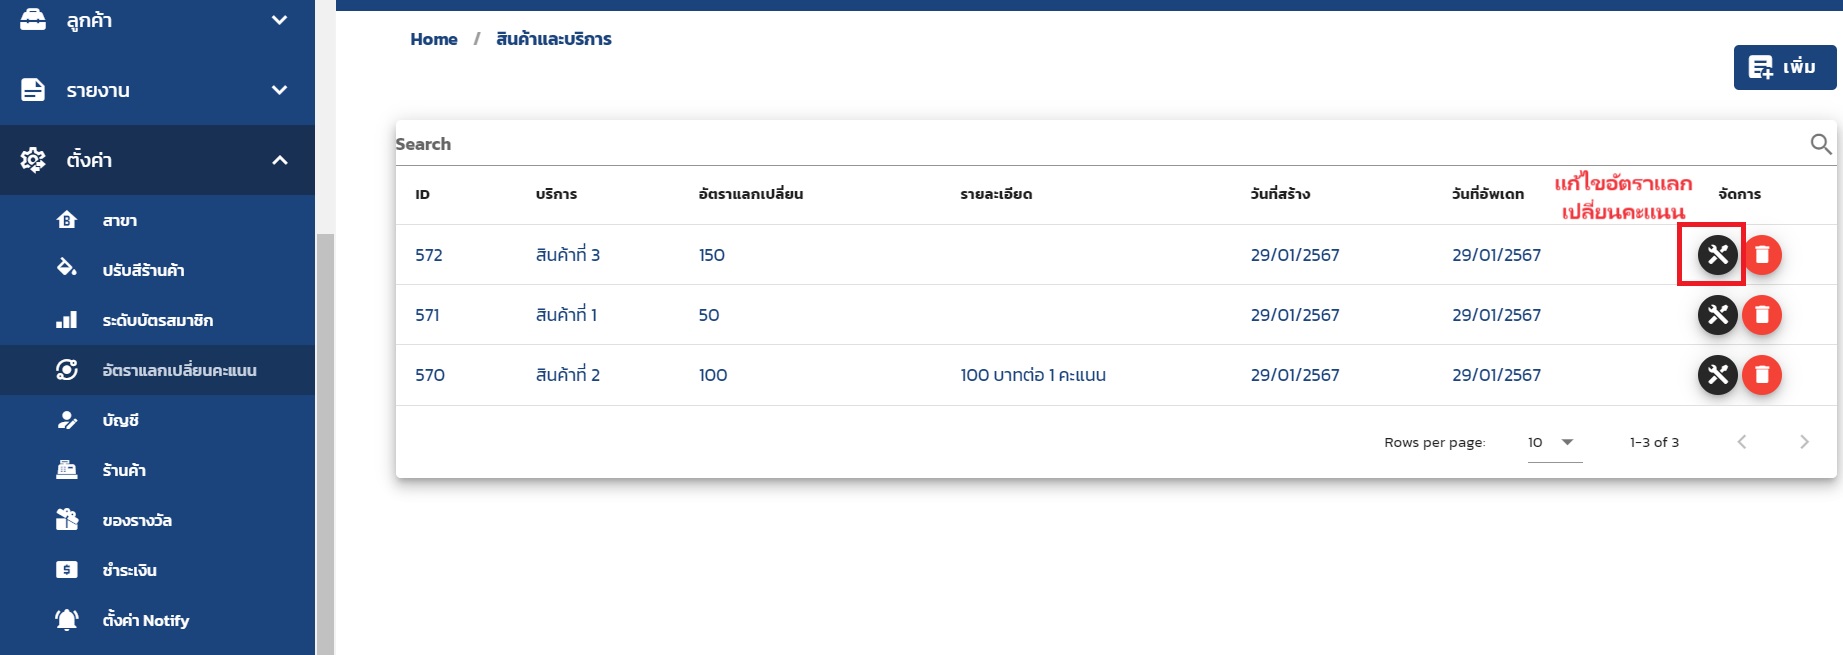Click the บัญชี user edit icon
Image resolution: width=1843 pixels, height=655 pixels.
pyautogui.click(x=67, y=420)
